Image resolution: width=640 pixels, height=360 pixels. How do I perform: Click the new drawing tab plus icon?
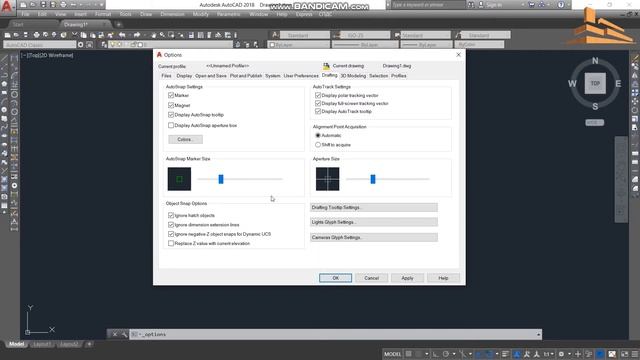[118, 24]
